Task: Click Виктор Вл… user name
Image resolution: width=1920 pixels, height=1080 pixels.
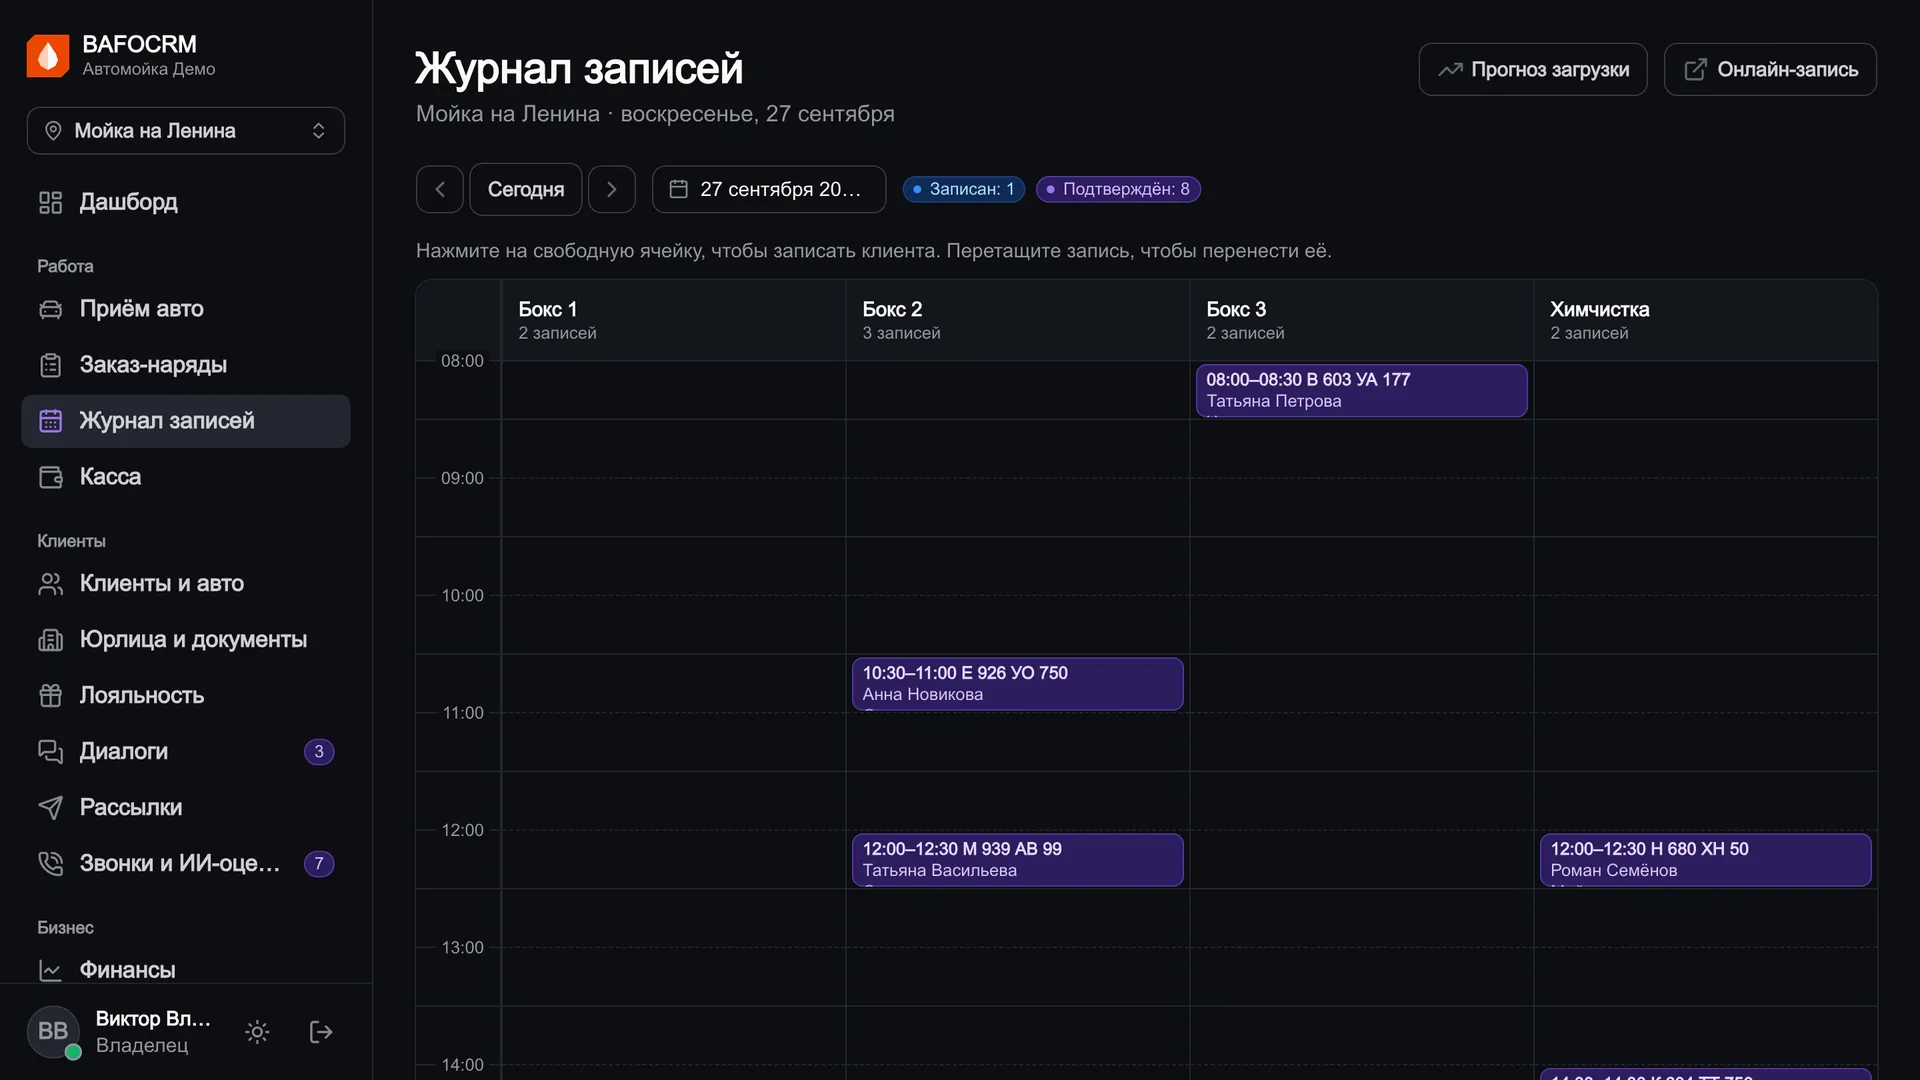Action: (x=153, y=1019)
